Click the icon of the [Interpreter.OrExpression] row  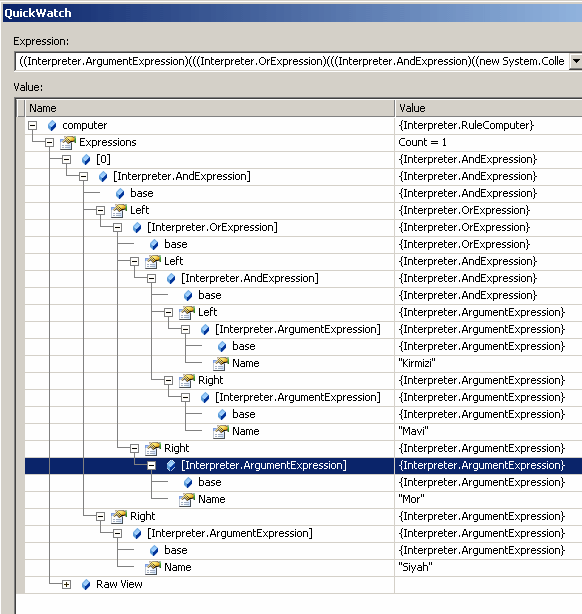[x=137, y=228]
